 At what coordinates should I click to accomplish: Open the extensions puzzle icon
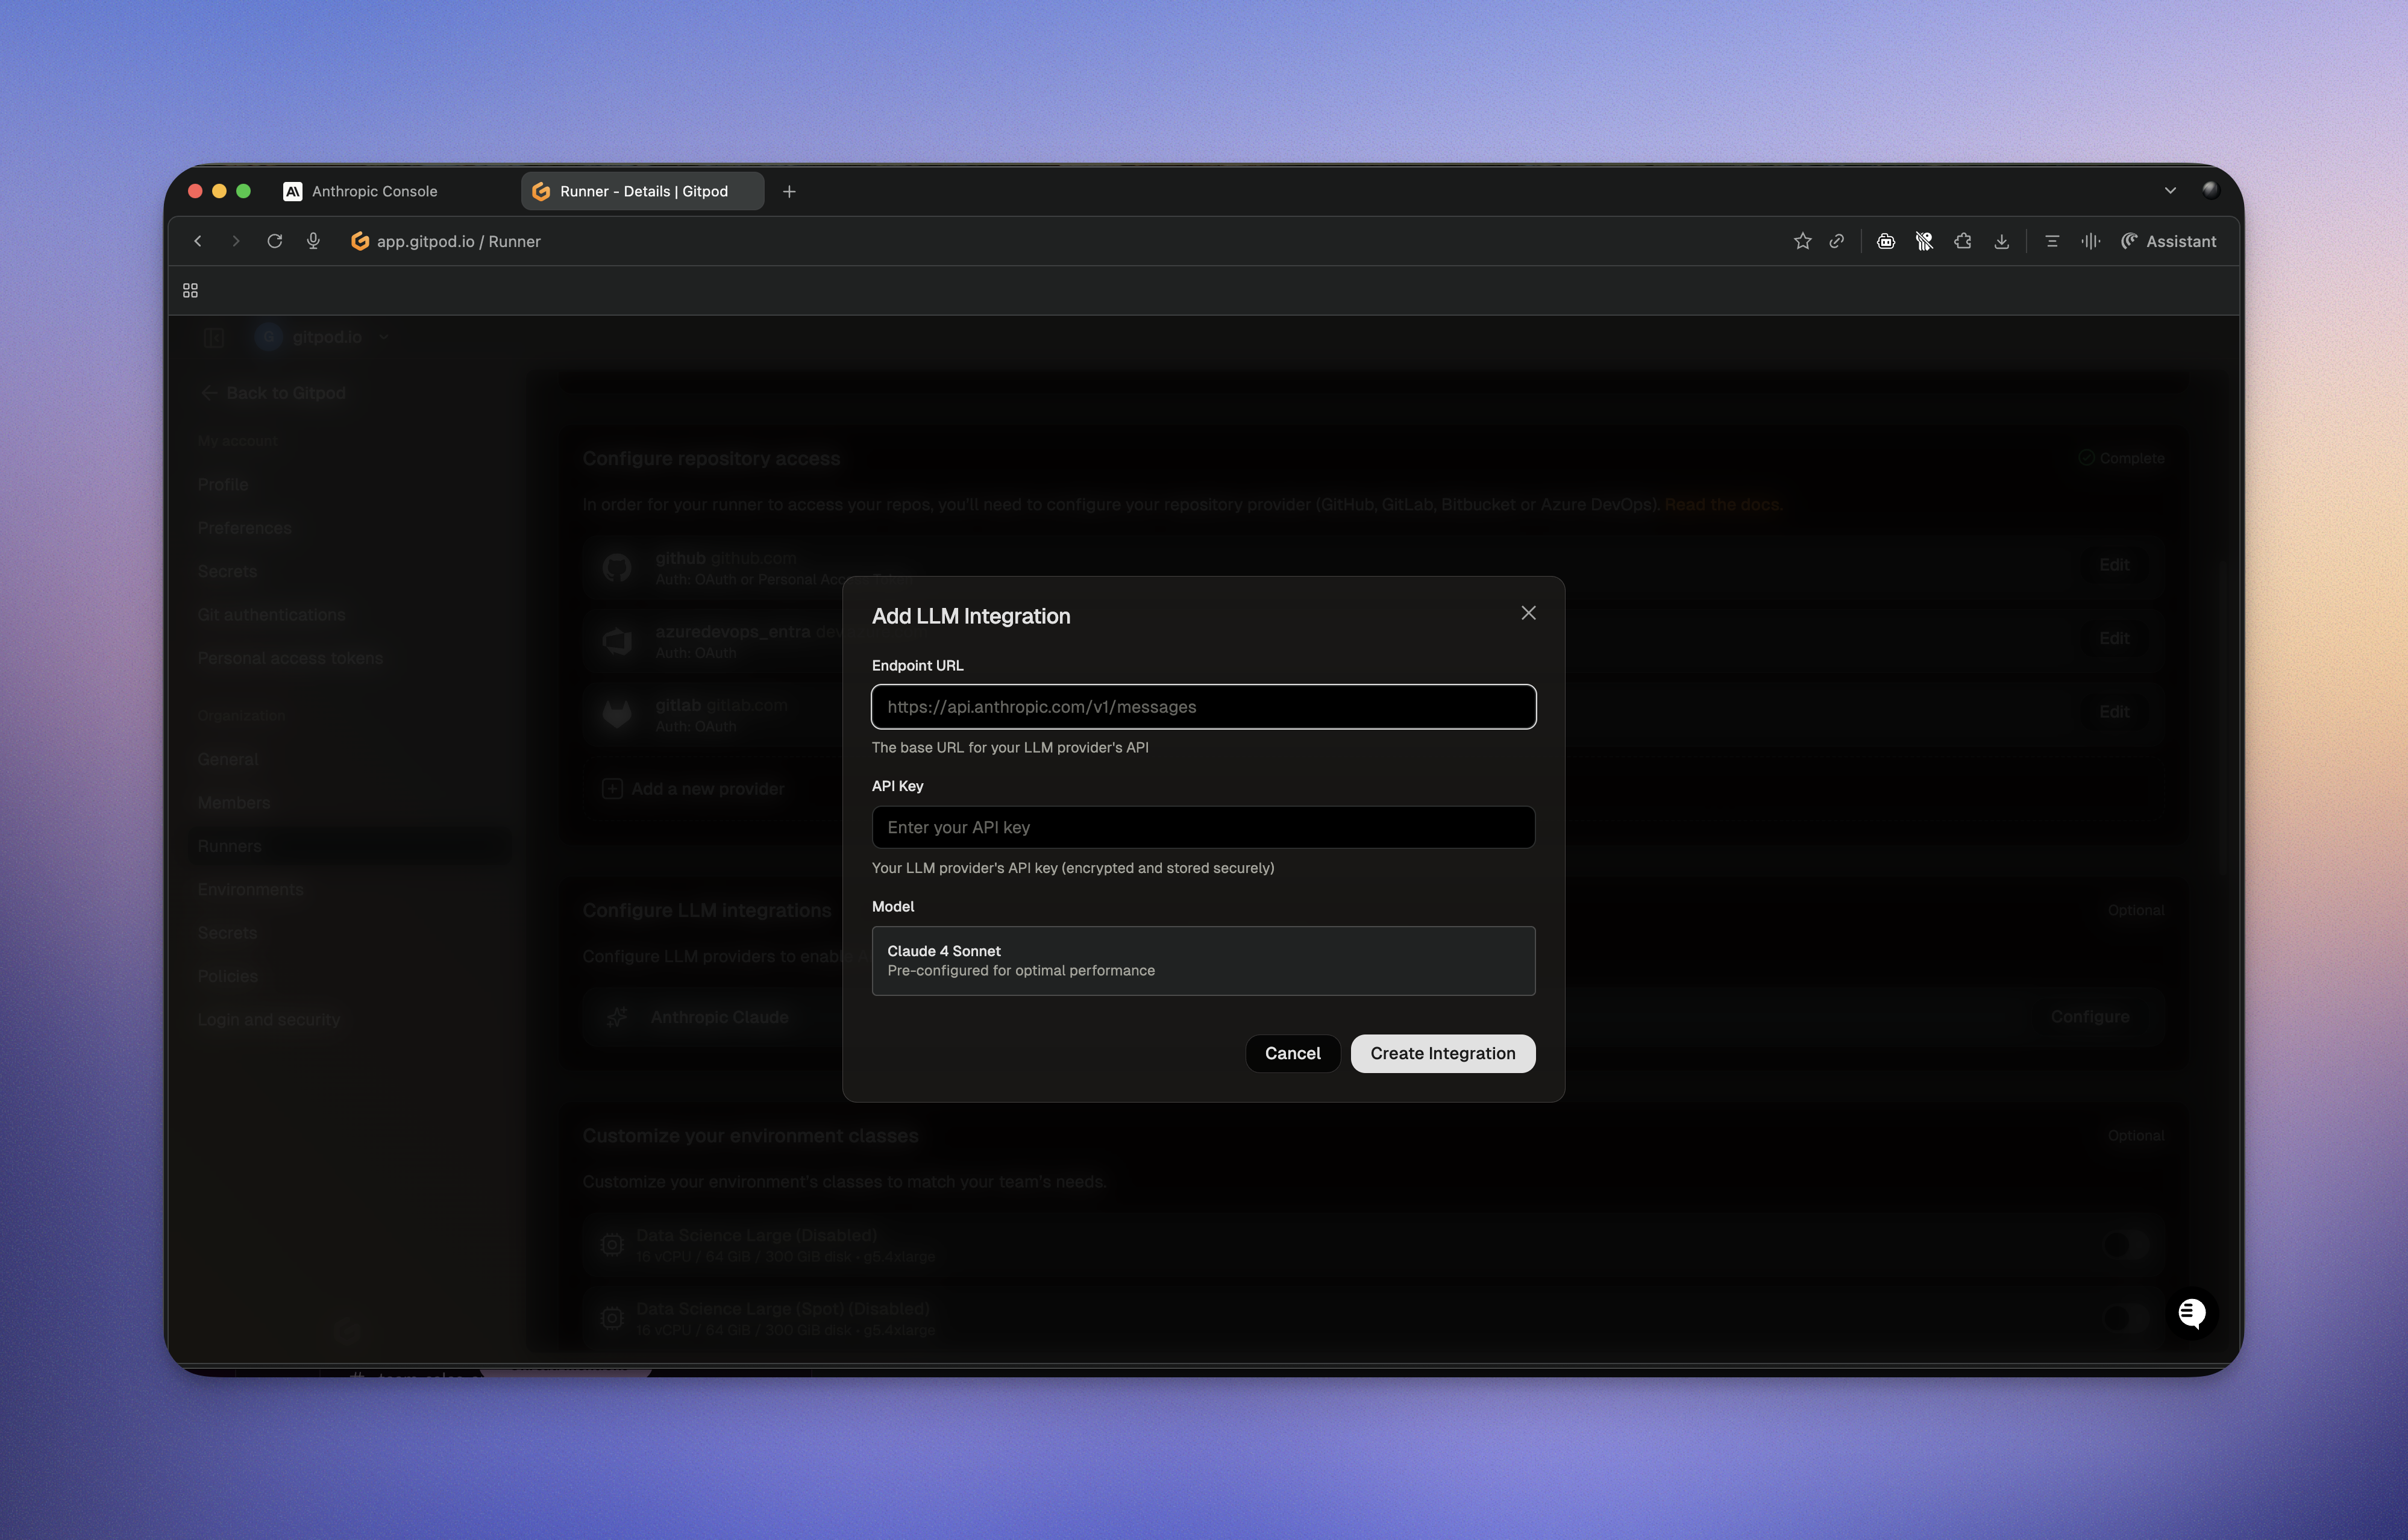pyautogui.click(x=1962, y=241)
